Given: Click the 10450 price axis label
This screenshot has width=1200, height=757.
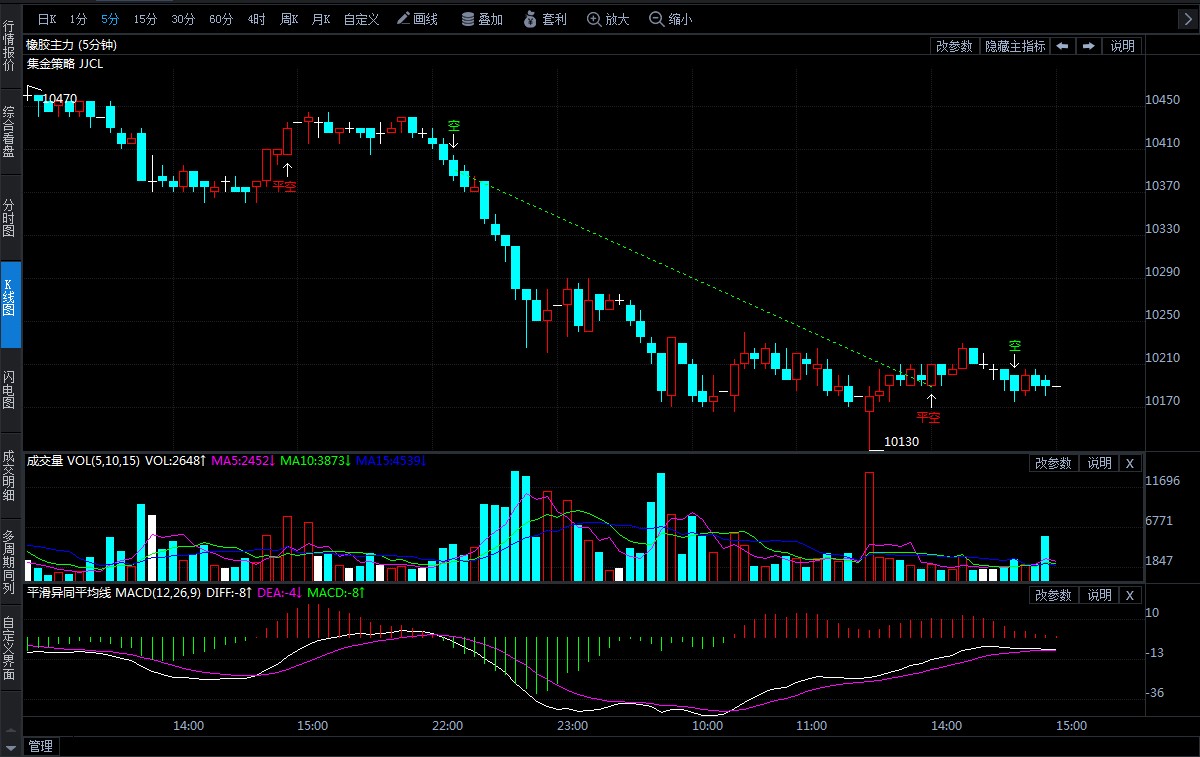Looking at the screenshot, I should (x=1163, y=100).
